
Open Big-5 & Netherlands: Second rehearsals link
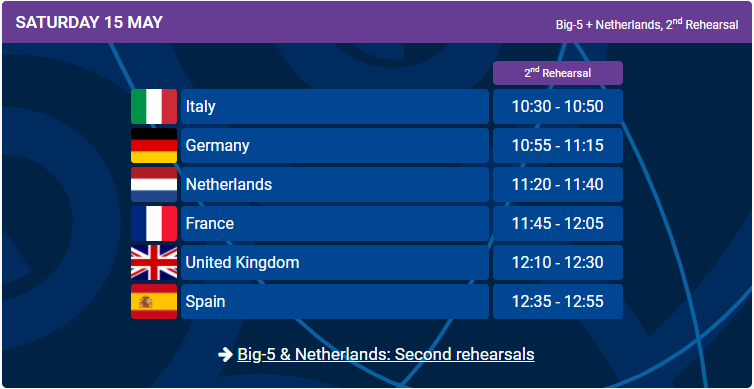coord(386,354)
